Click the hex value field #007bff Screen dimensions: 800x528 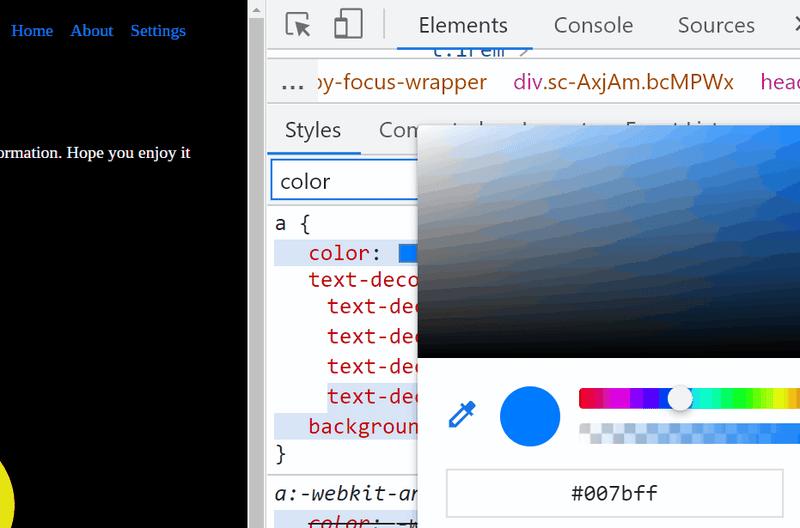614,493
